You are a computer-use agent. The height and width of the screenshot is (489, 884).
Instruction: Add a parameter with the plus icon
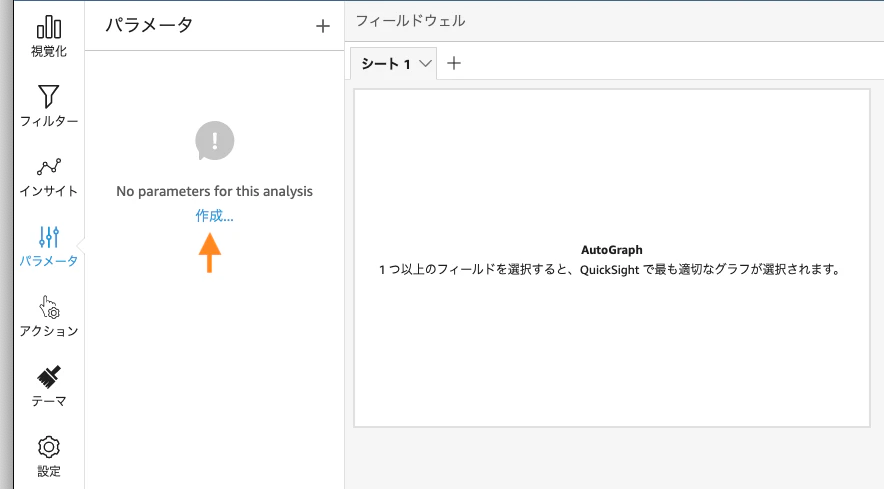[x=322, y=26]
